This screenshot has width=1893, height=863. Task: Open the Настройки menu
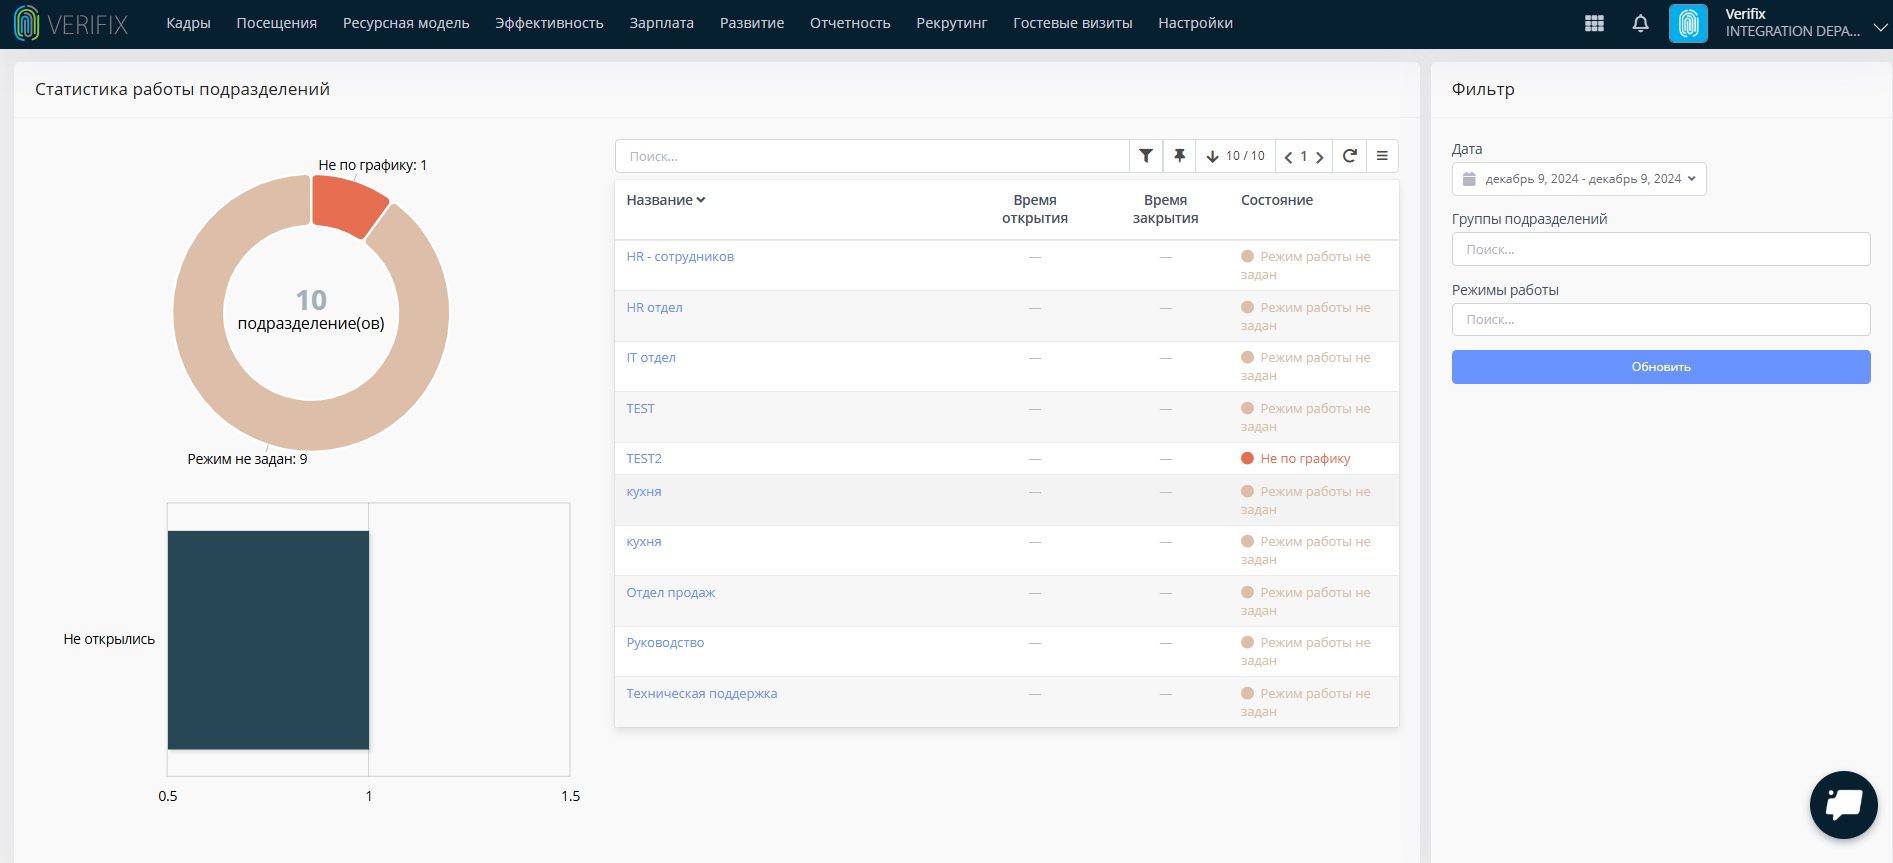point(1195,23)
